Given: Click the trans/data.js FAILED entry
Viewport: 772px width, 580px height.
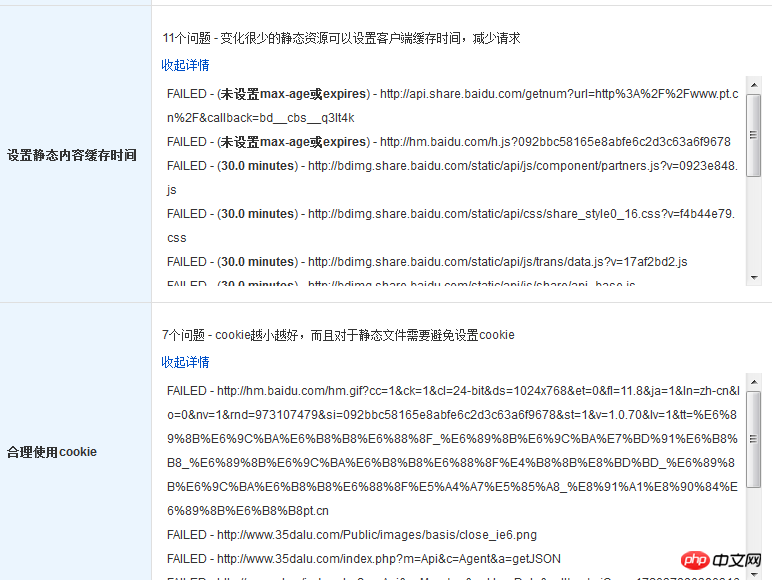Looking at the screenshot, I should point(427,262).
